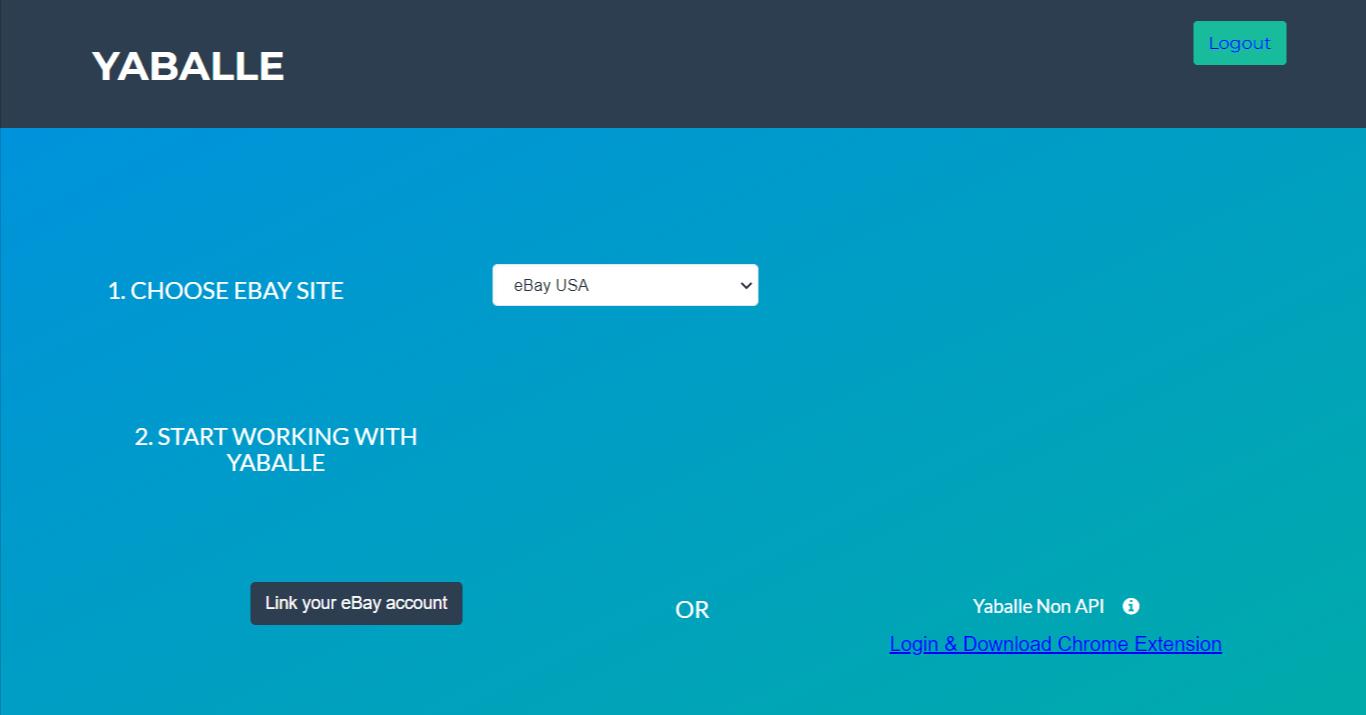Click the info icon beside Yaballe Non API
1366x715 pixels.
tap(1131, 606)
